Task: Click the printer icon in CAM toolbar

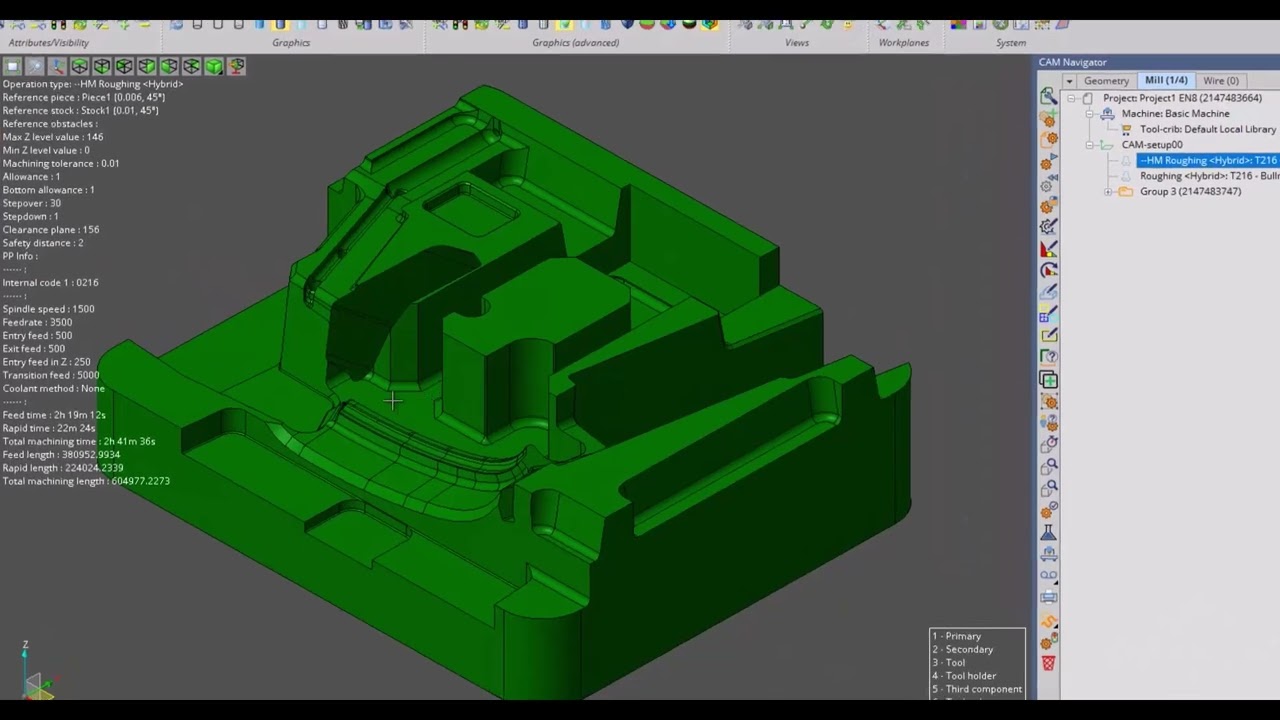Action: 1048,596
